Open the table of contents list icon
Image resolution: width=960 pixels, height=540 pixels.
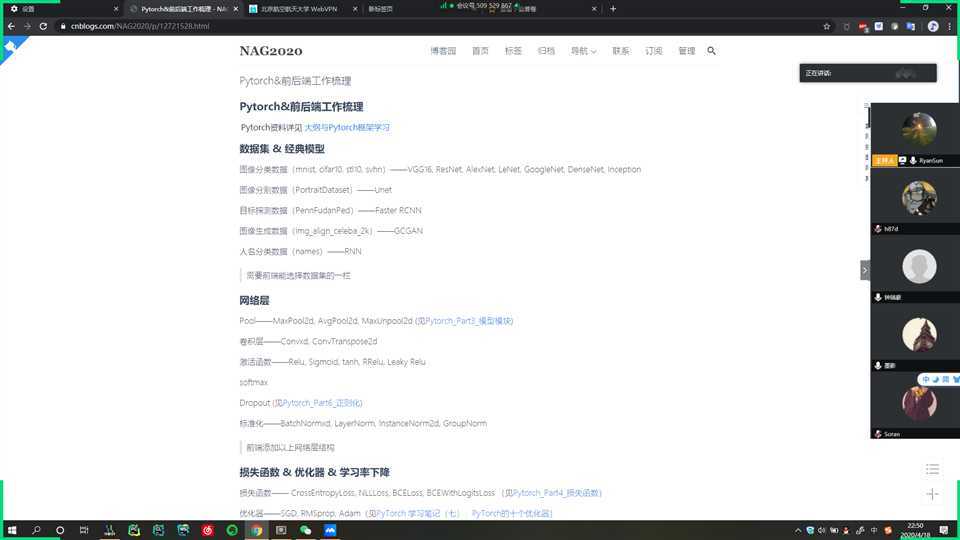[932, 469]
